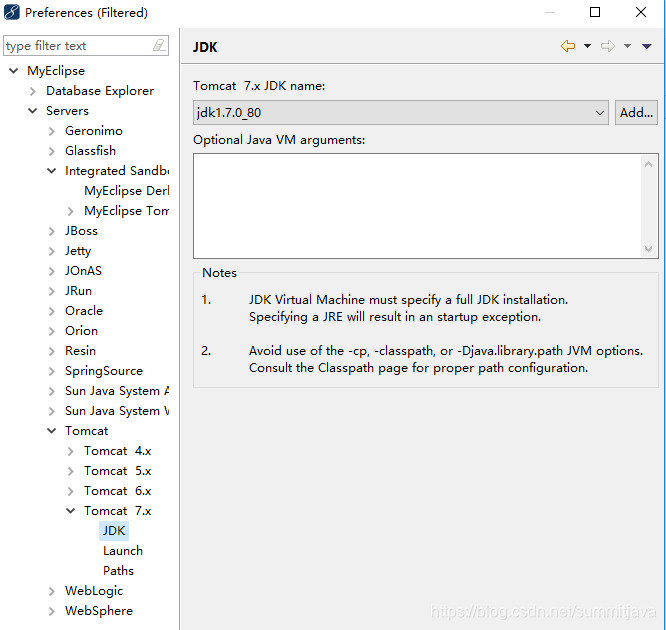The height and width of the screenshot is (630, 666).
Task: Select the JDK item under Tomcat 7.x
Action: [114, 531]
